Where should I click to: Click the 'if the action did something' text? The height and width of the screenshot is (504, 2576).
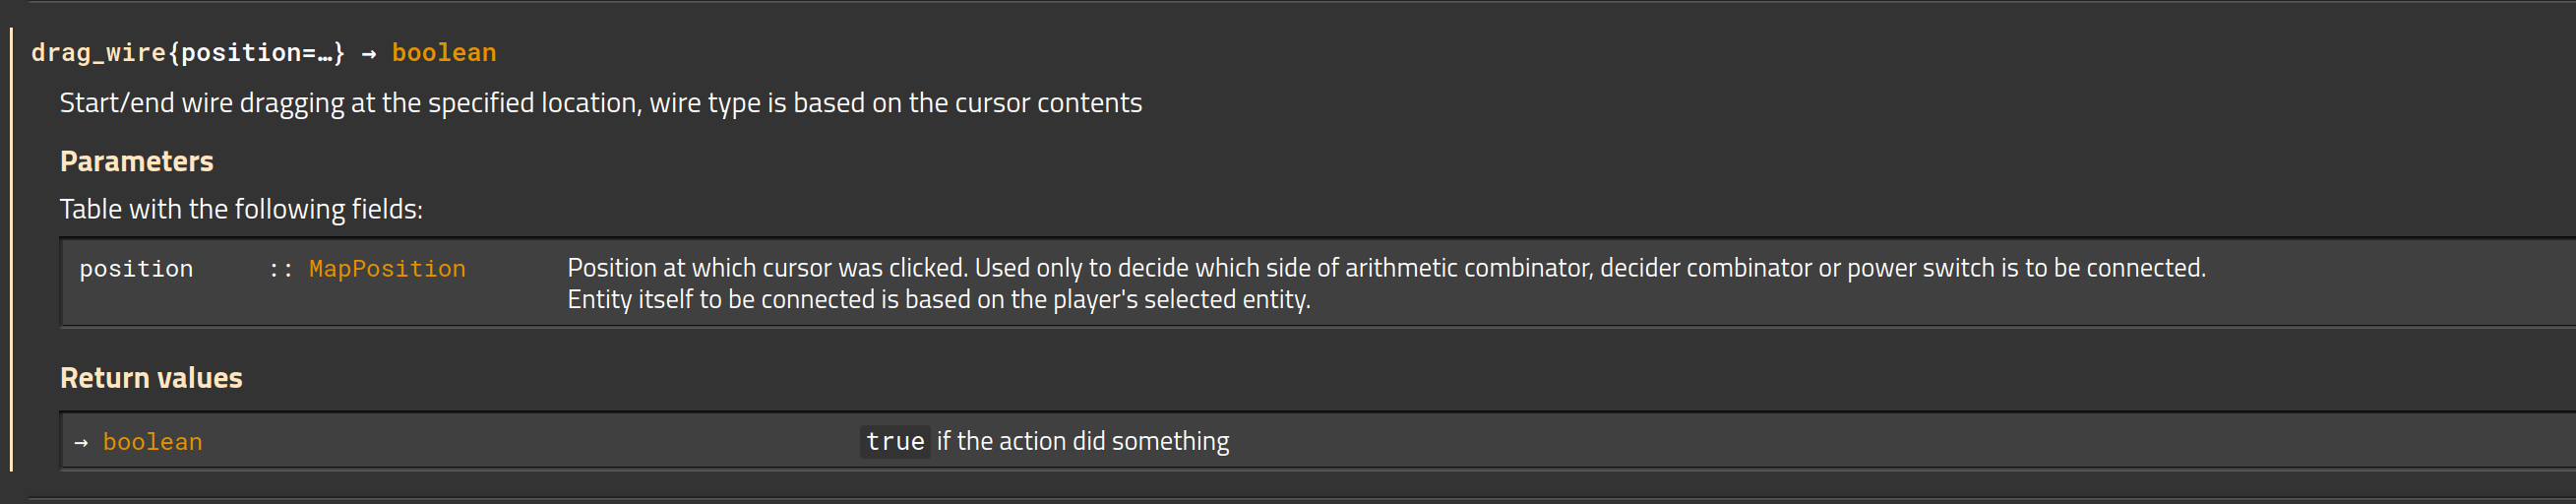pos(1083,441)
